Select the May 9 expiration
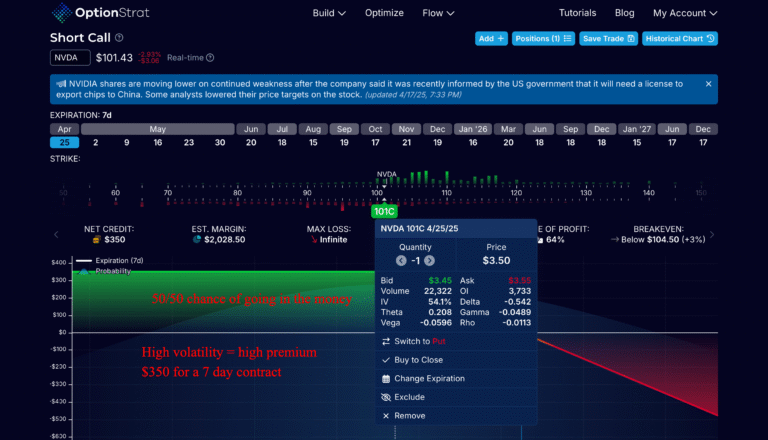 pos(127,143)
